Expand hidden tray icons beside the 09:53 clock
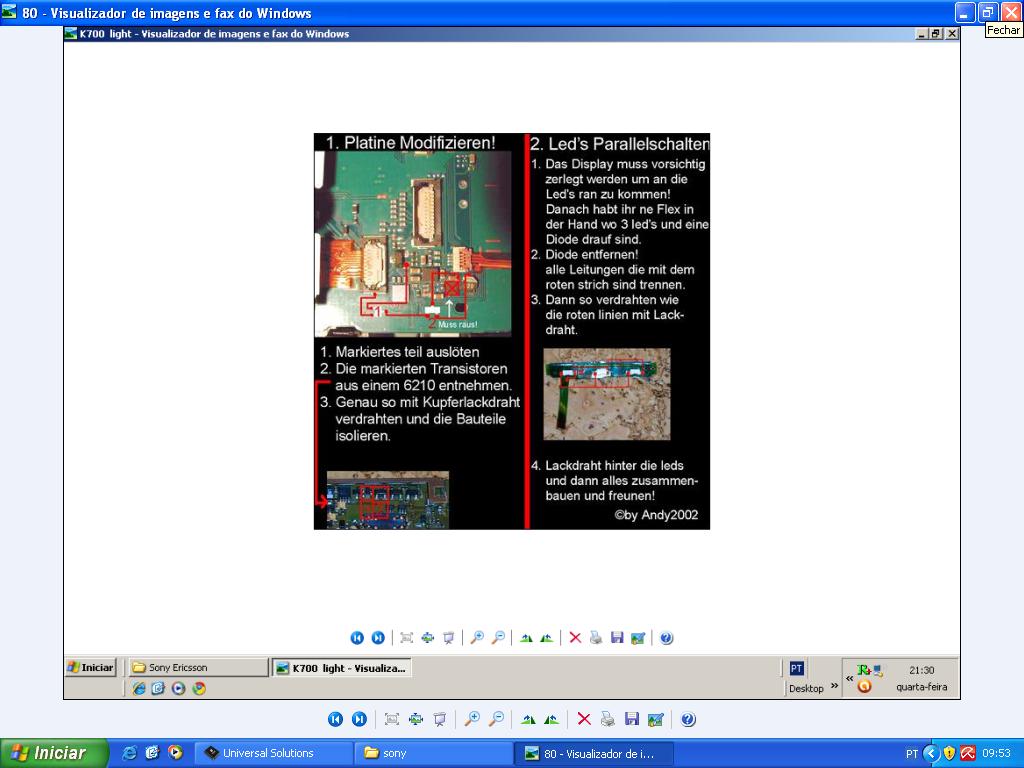The image size is (1024, 768). (931, 753)
